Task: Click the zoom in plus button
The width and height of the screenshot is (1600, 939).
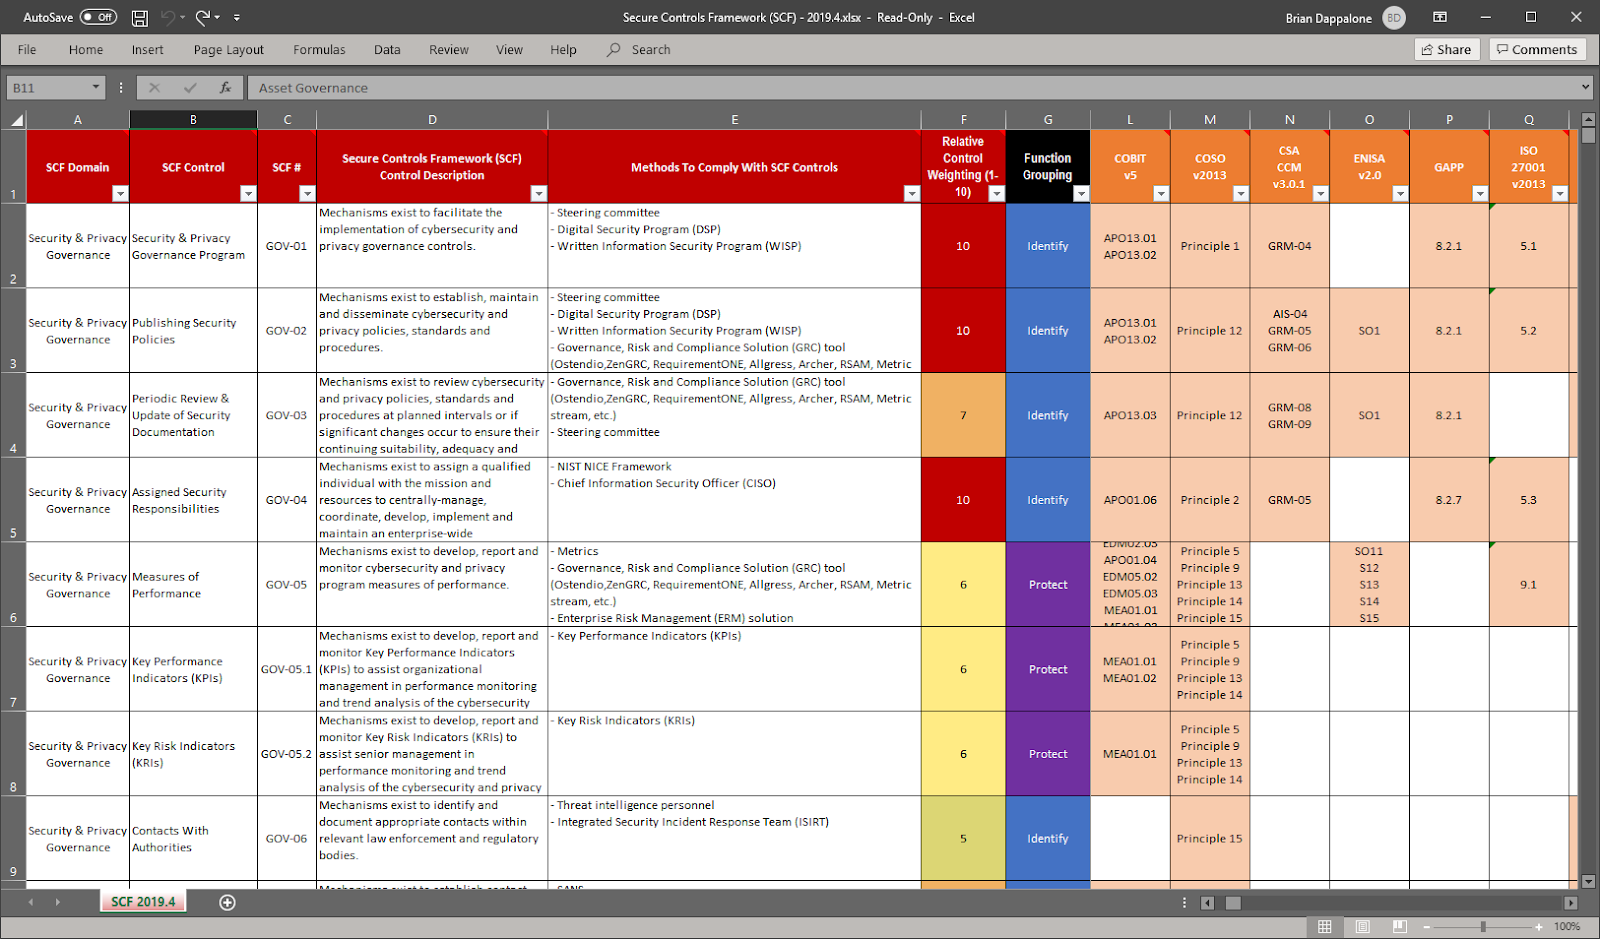Action: point(1538,927)
